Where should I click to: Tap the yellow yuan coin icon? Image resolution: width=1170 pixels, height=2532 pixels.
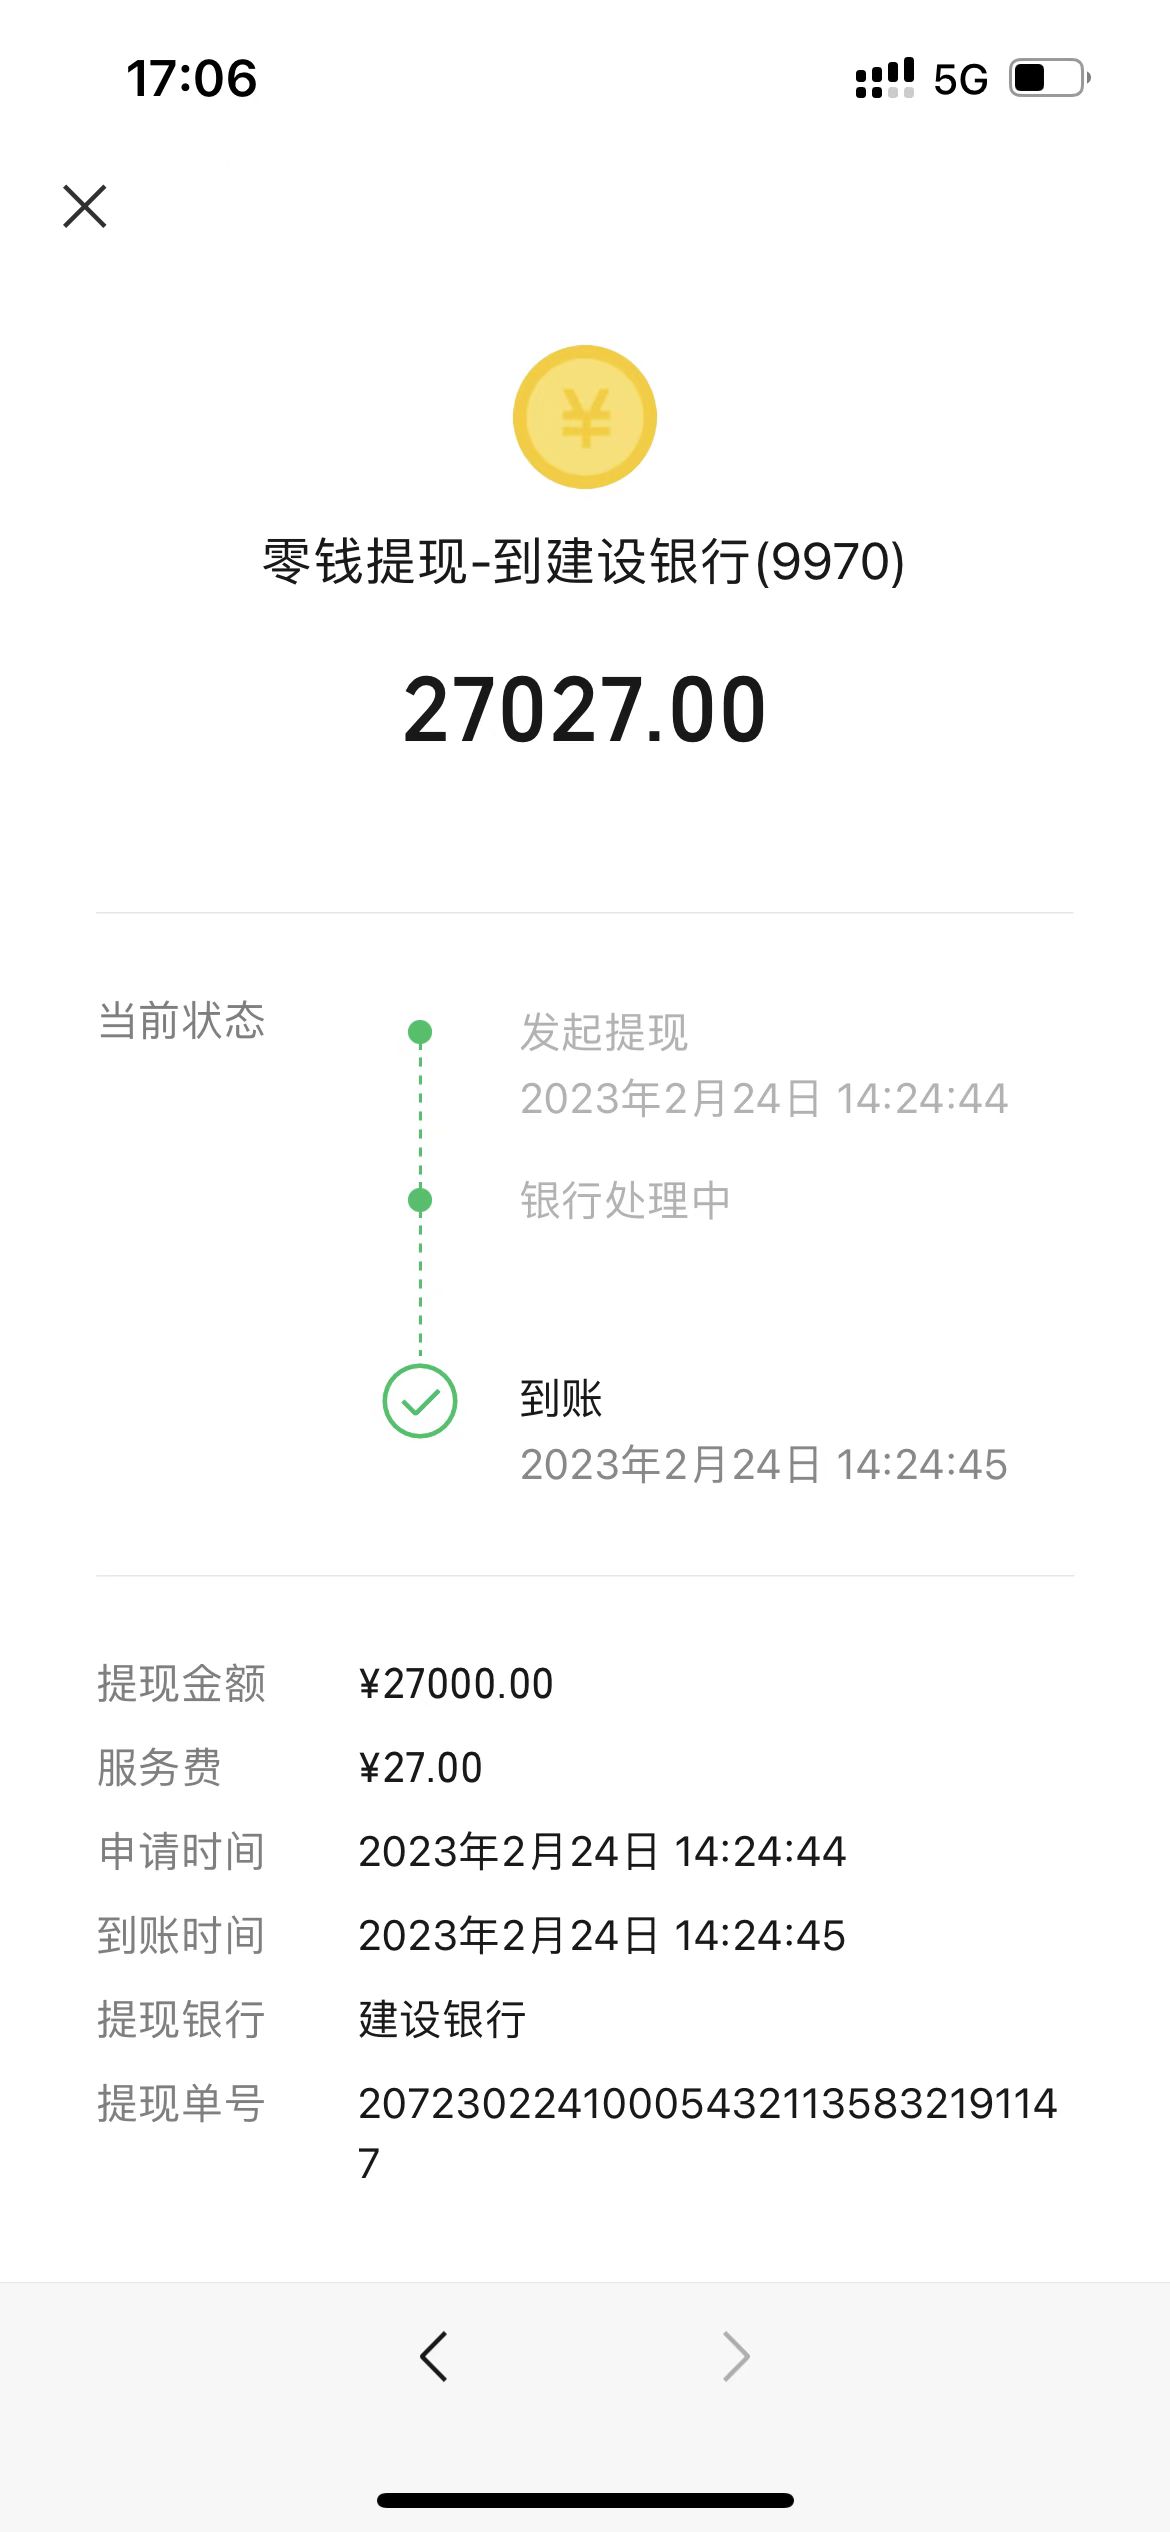coord(585,417)
